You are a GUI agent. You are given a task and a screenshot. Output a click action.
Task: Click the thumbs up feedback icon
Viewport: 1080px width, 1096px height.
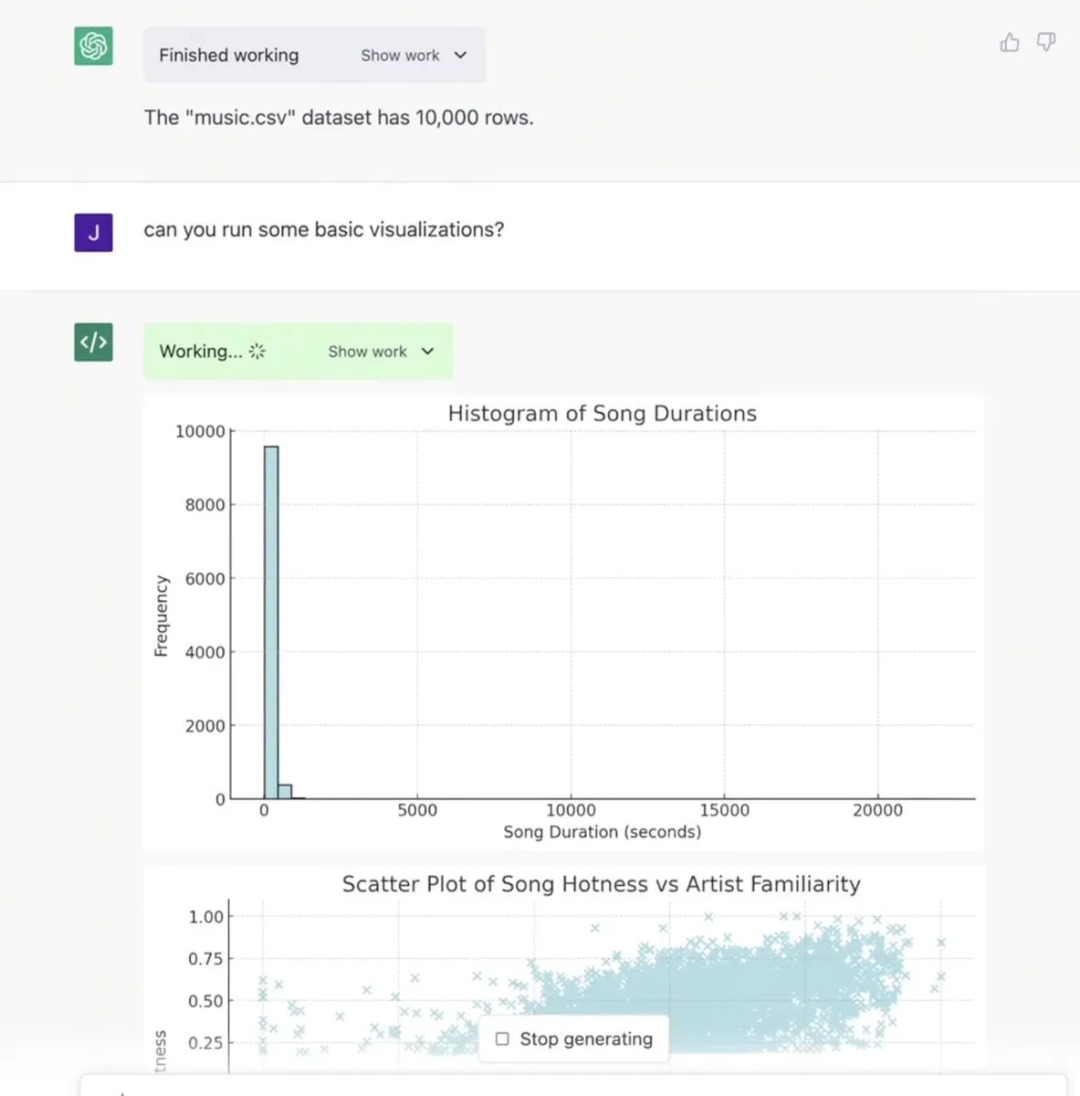coord(1009,43)
